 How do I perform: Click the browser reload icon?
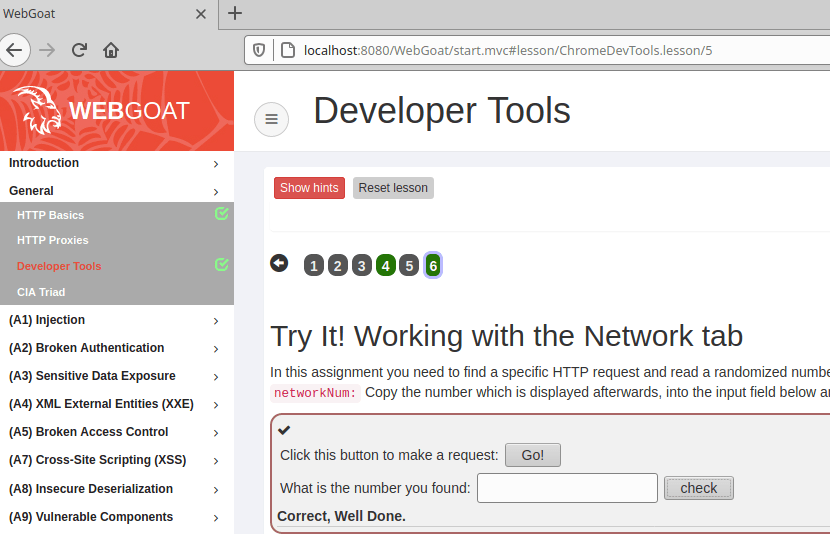click(x=79, y=50)
